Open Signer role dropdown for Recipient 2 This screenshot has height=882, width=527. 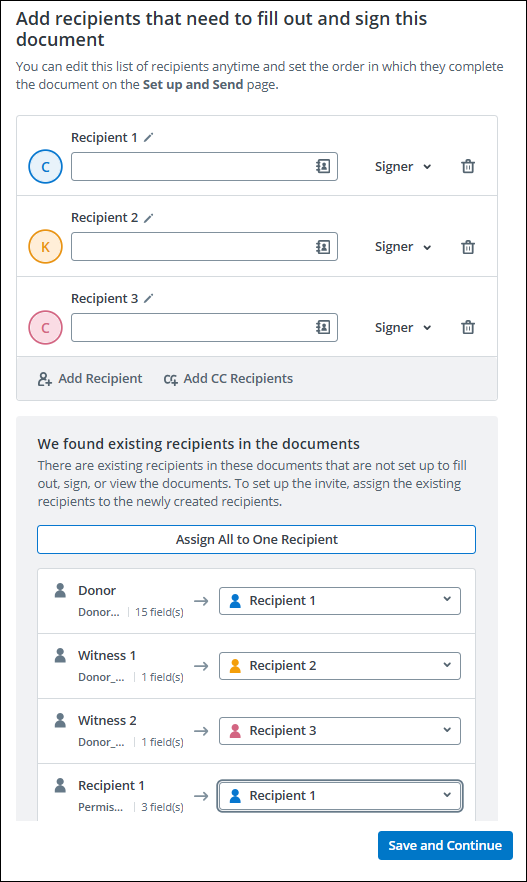coord(403,247)
